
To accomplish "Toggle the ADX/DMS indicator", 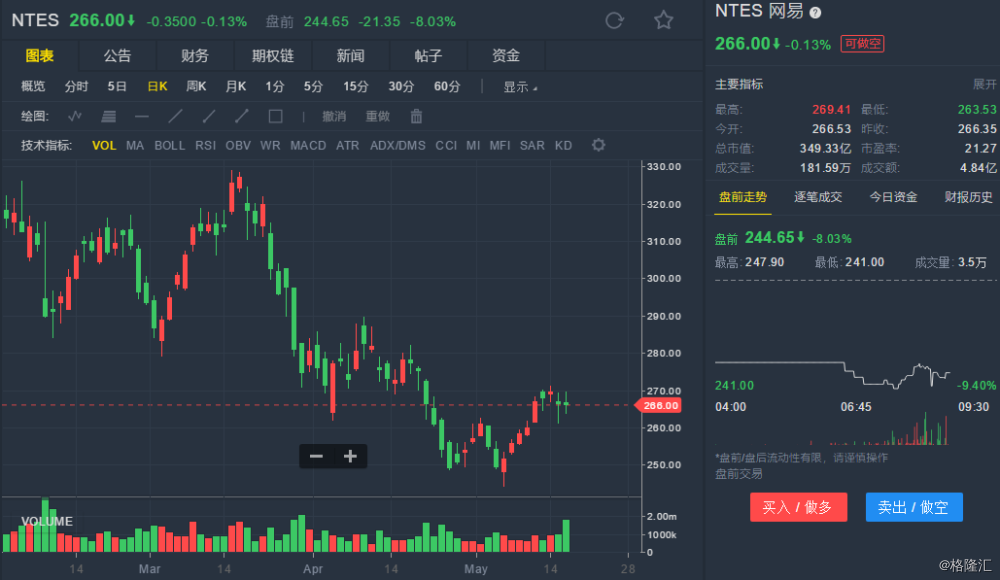I will (398, 145).
